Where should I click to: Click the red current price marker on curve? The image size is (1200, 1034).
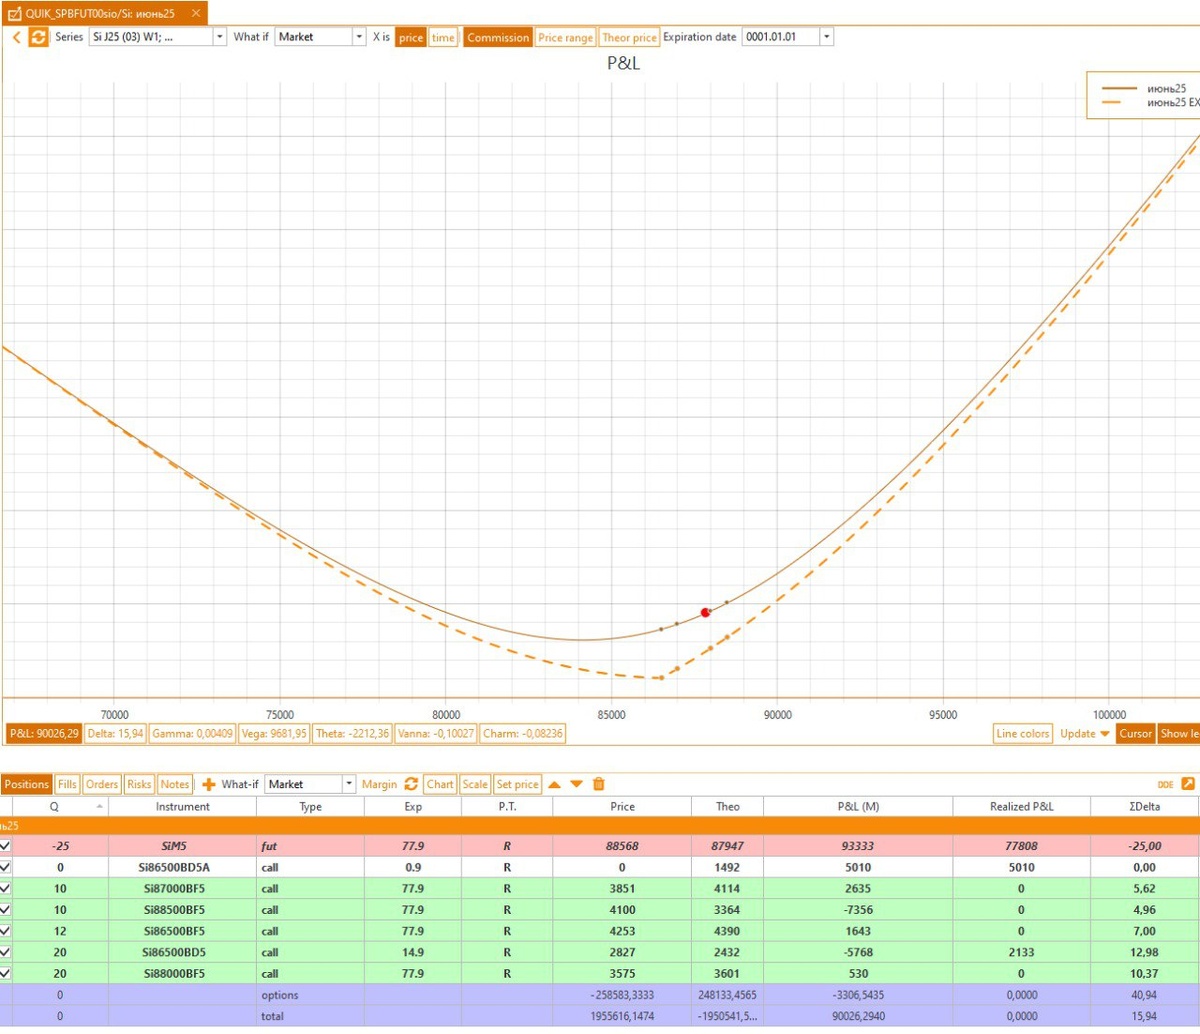point(705,612)
